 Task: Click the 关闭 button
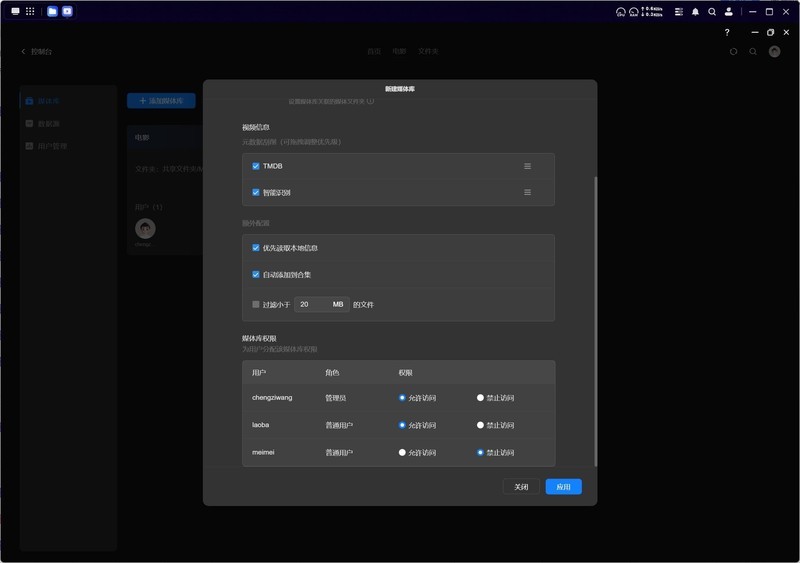click(x=521, y=487)
